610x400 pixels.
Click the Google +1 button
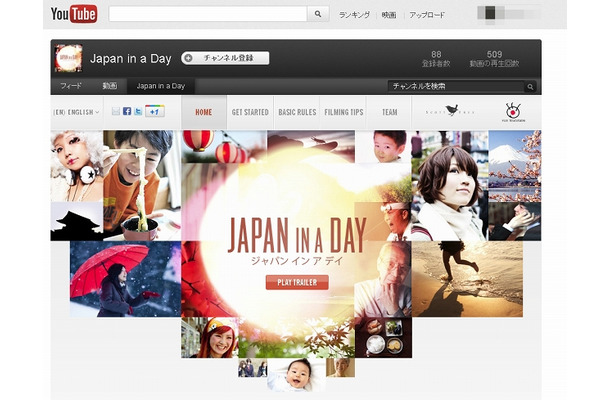tap(155, 111)
